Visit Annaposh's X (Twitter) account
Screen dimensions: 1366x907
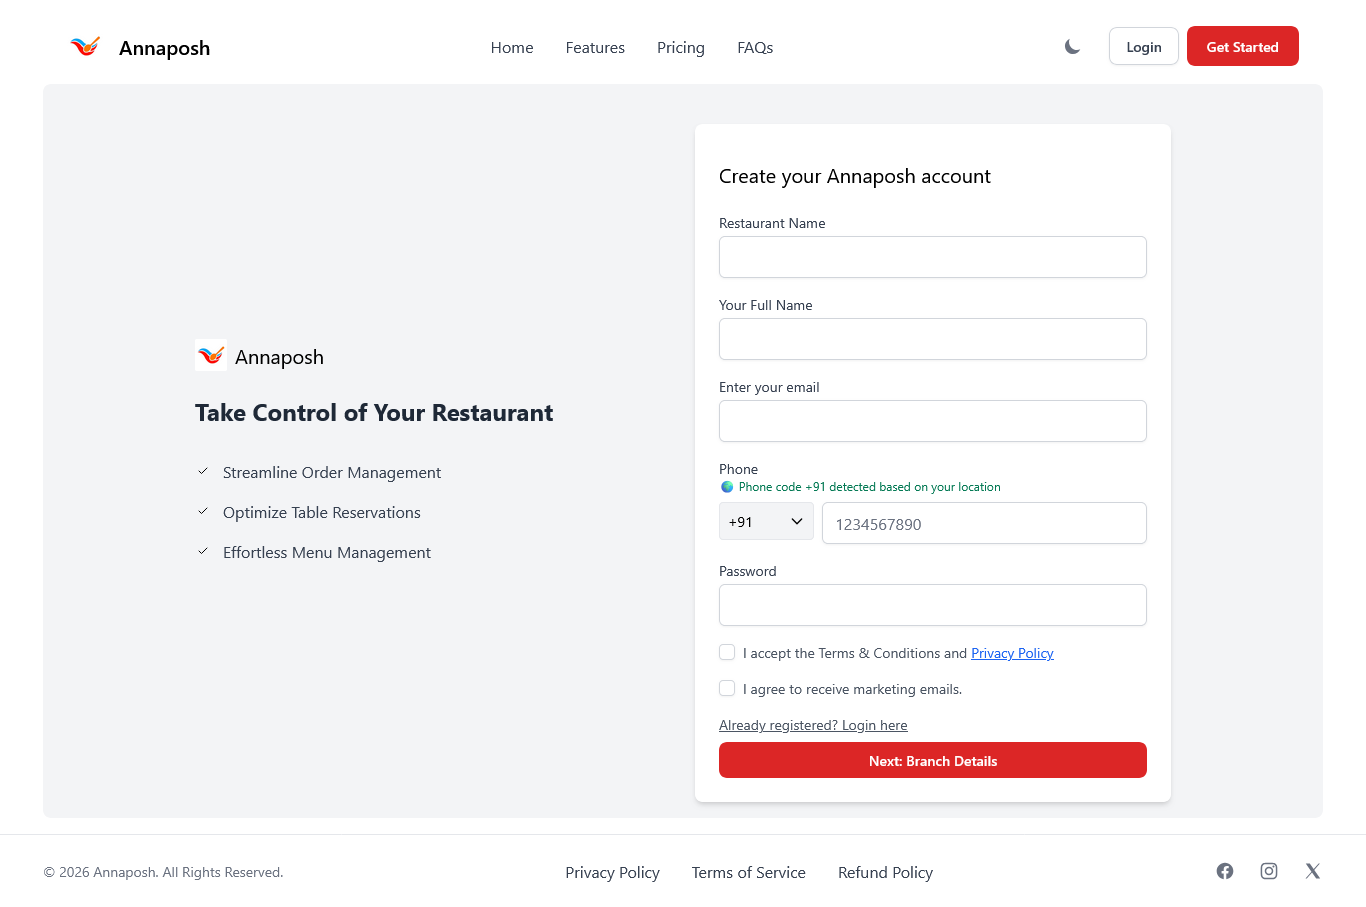[1312, 871]
